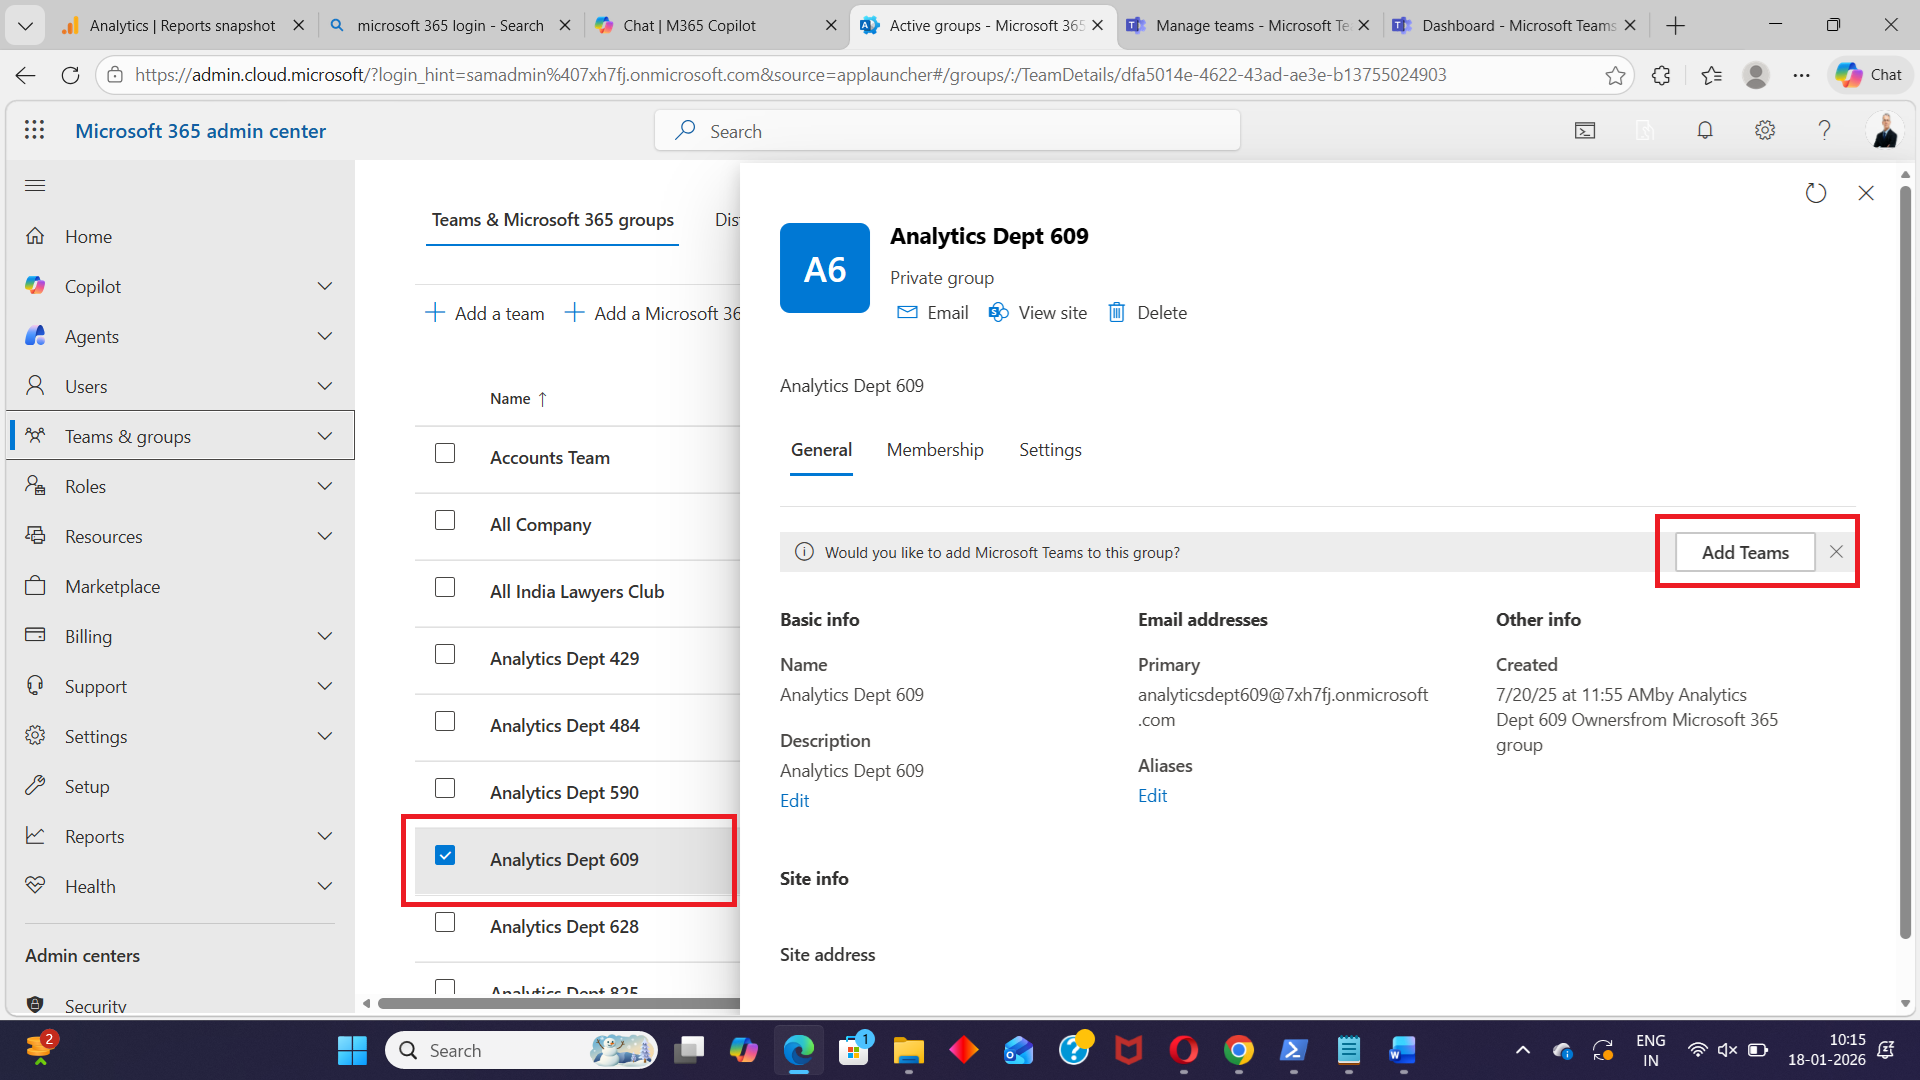Click the help question mark icon
This screenshot has height=1080, width=1920.
coord(1824,130)
